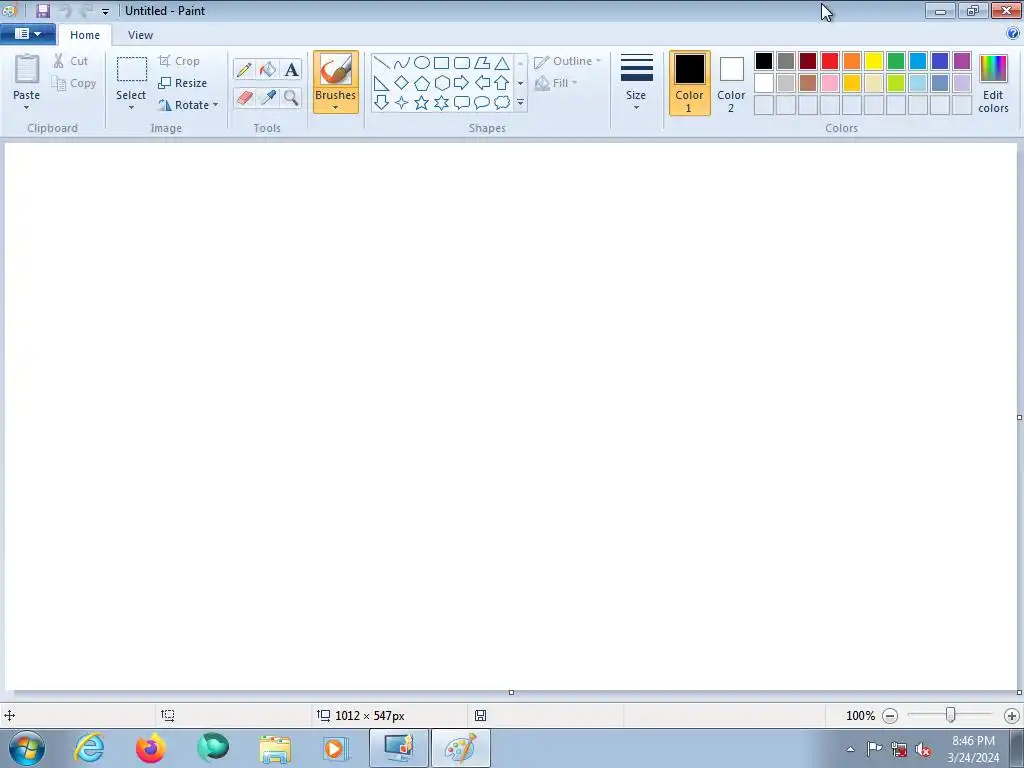
Task: Switch to the View tab
Action: (140, 35)
